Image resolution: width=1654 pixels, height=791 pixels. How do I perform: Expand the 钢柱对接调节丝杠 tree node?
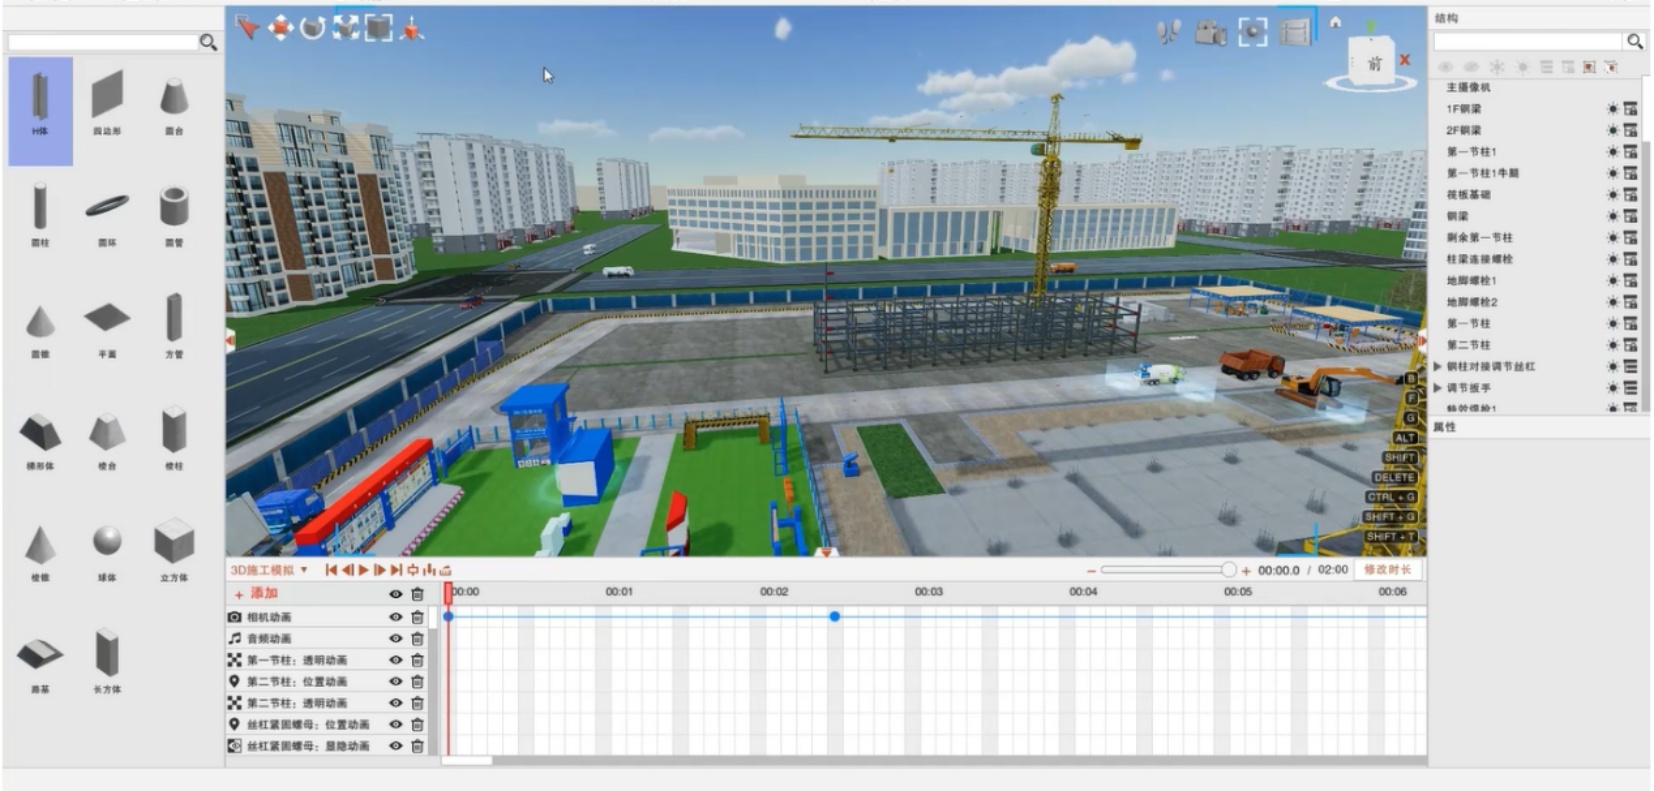[x=1438, y=367]
